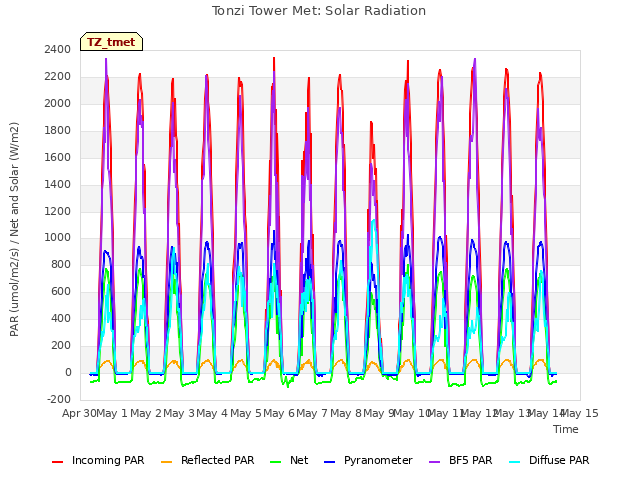Click the chart title 'Tonzi Tower Met: Solar Radiation'
This screenshot has height=480, width=640.
319,11
